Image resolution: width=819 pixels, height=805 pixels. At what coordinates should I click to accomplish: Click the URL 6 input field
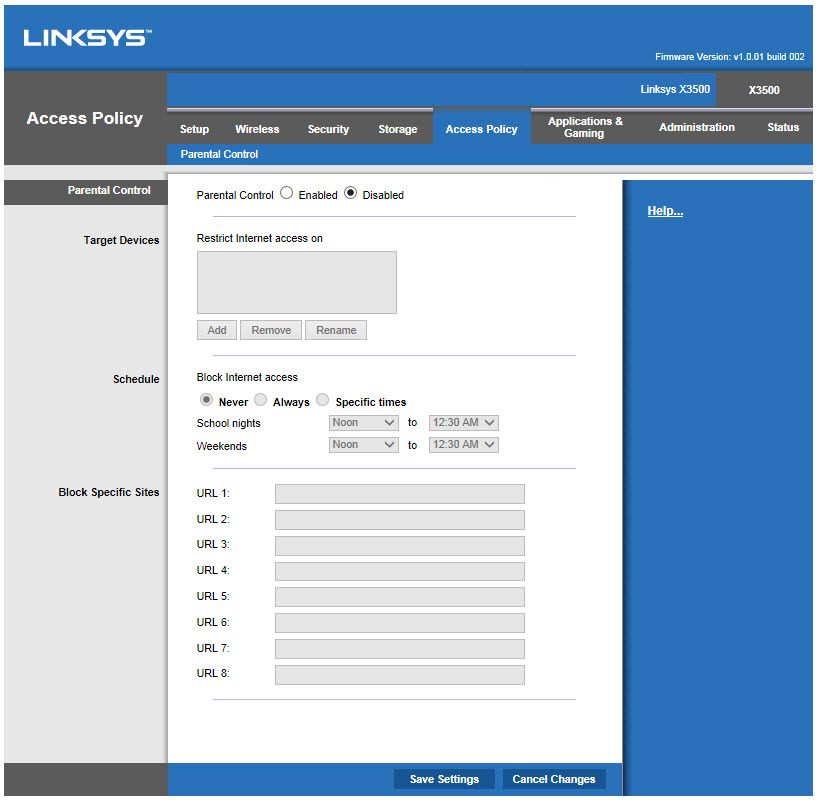click(400, 623)
